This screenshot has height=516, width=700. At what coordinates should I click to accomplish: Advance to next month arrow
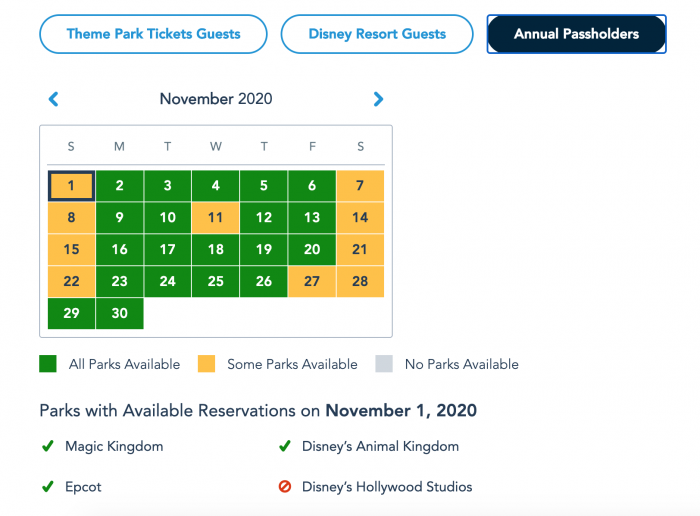pos(378,99)
